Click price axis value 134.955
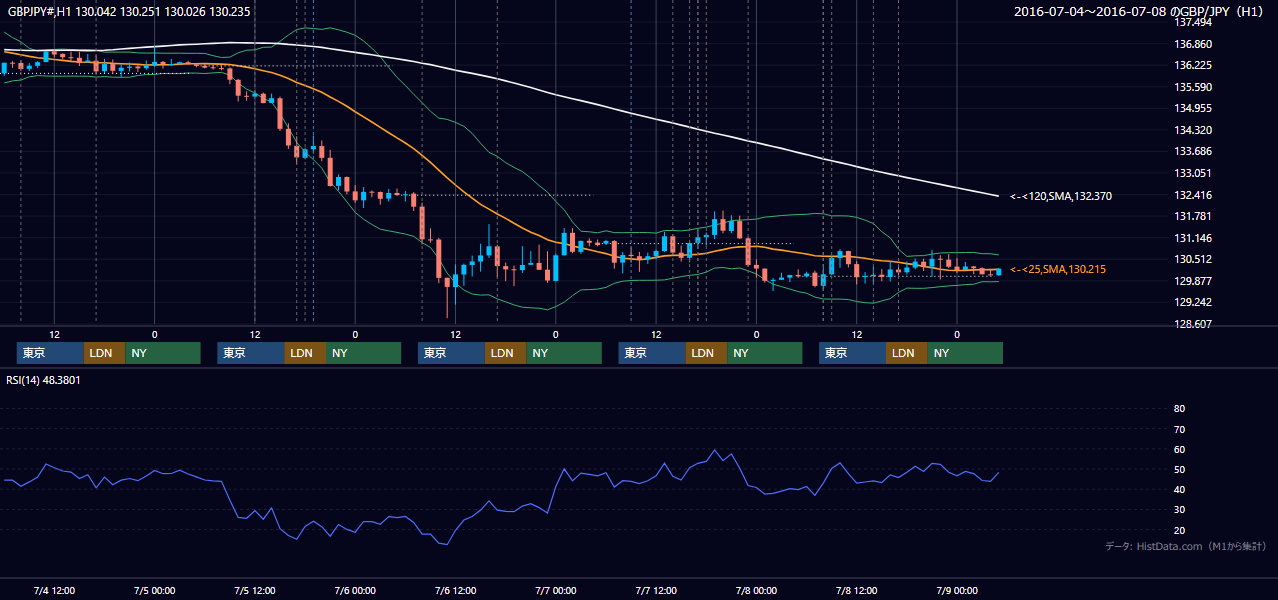 point(1193,108)
